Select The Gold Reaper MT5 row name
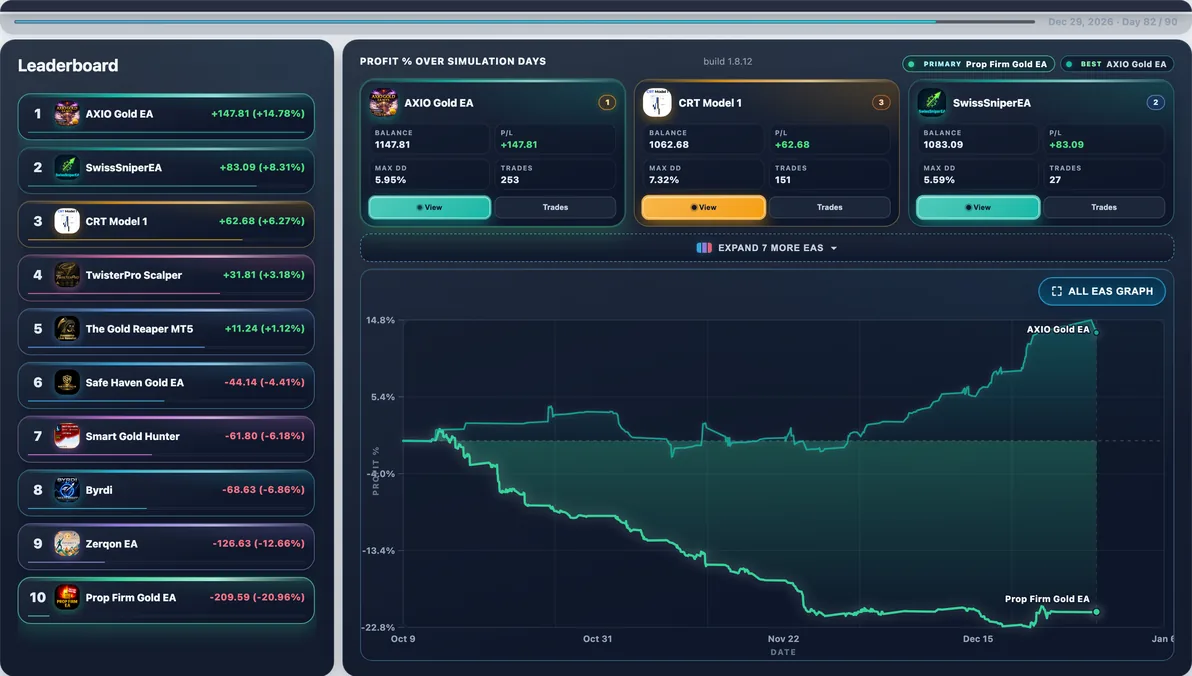1192x676 pixels. [x=139, y=328]
